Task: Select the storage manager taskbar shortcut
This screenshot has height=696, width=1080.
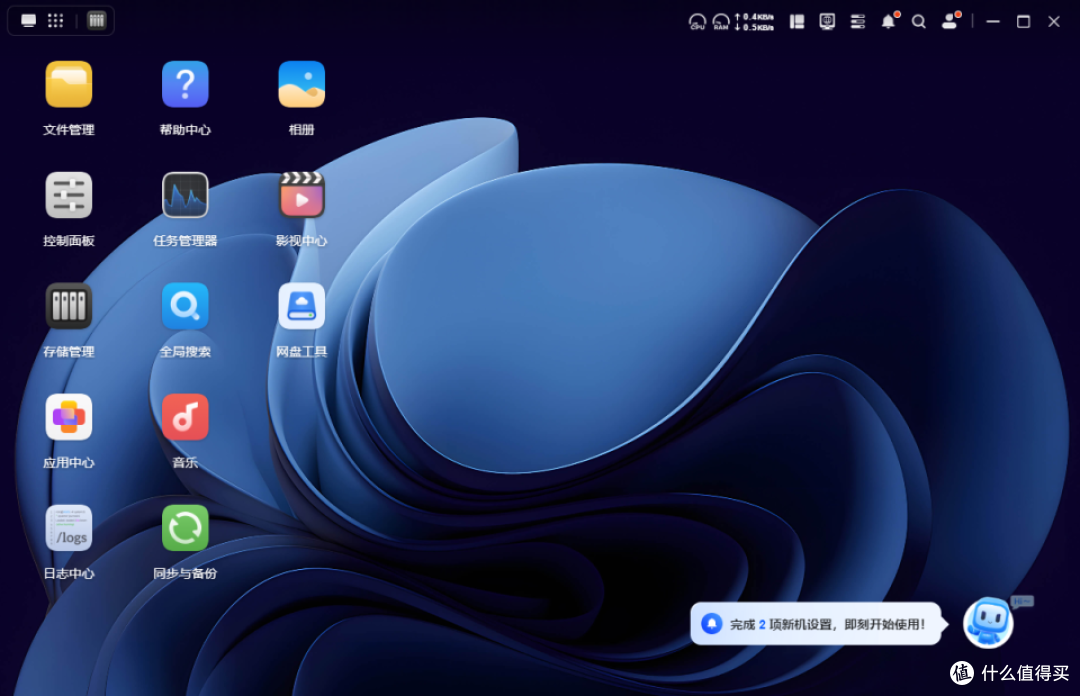Action: (x=96, y=21)
